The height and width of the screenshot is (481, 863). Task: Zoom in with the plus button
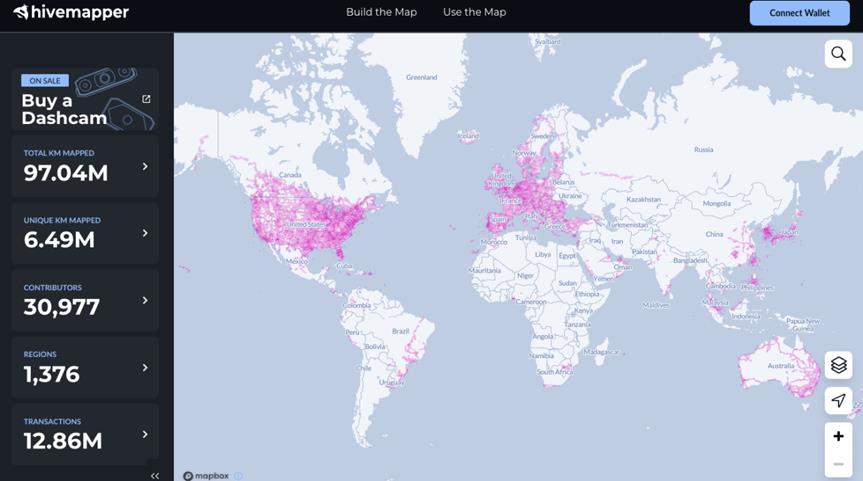coord(838,436)
